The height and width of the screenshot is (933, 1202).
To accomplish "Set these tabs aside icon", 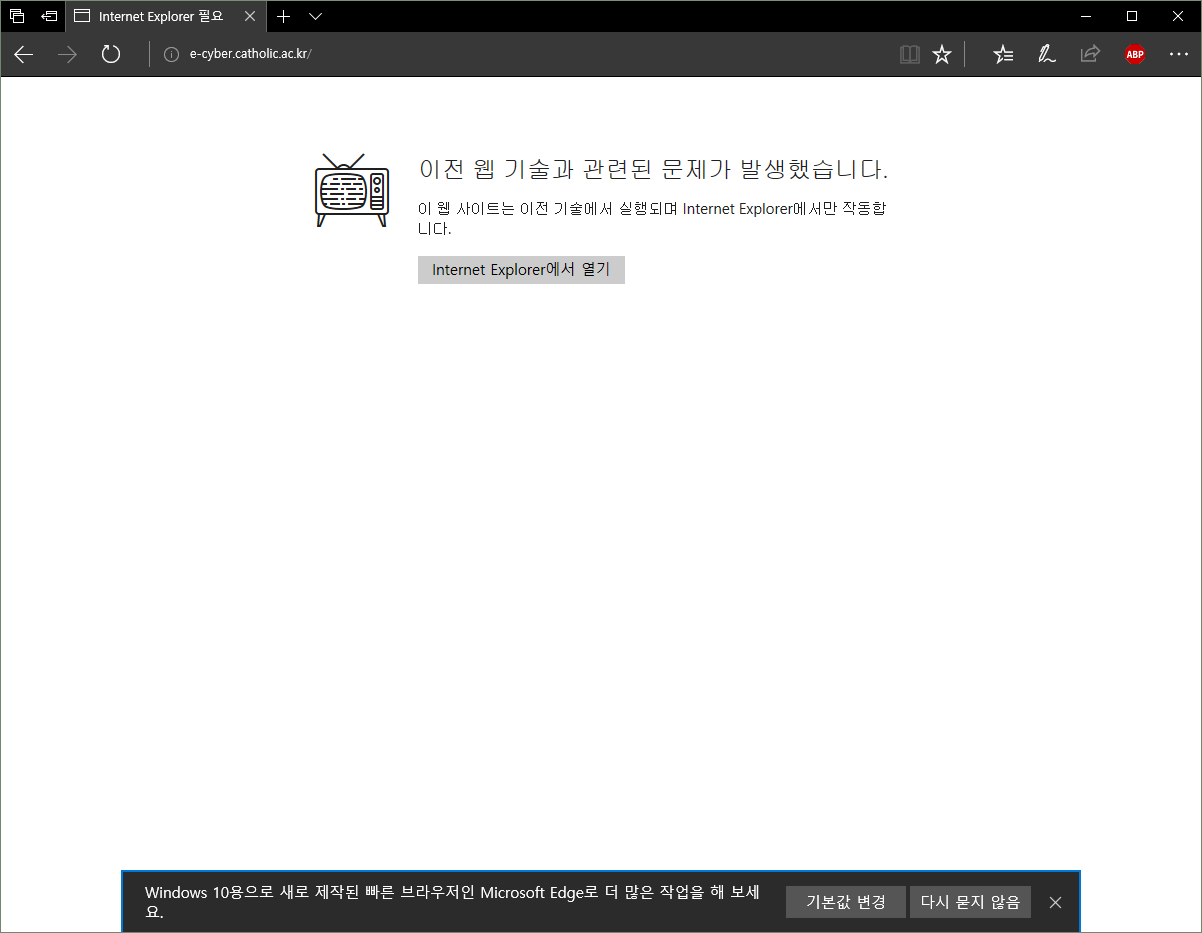I will click(49, 16).
